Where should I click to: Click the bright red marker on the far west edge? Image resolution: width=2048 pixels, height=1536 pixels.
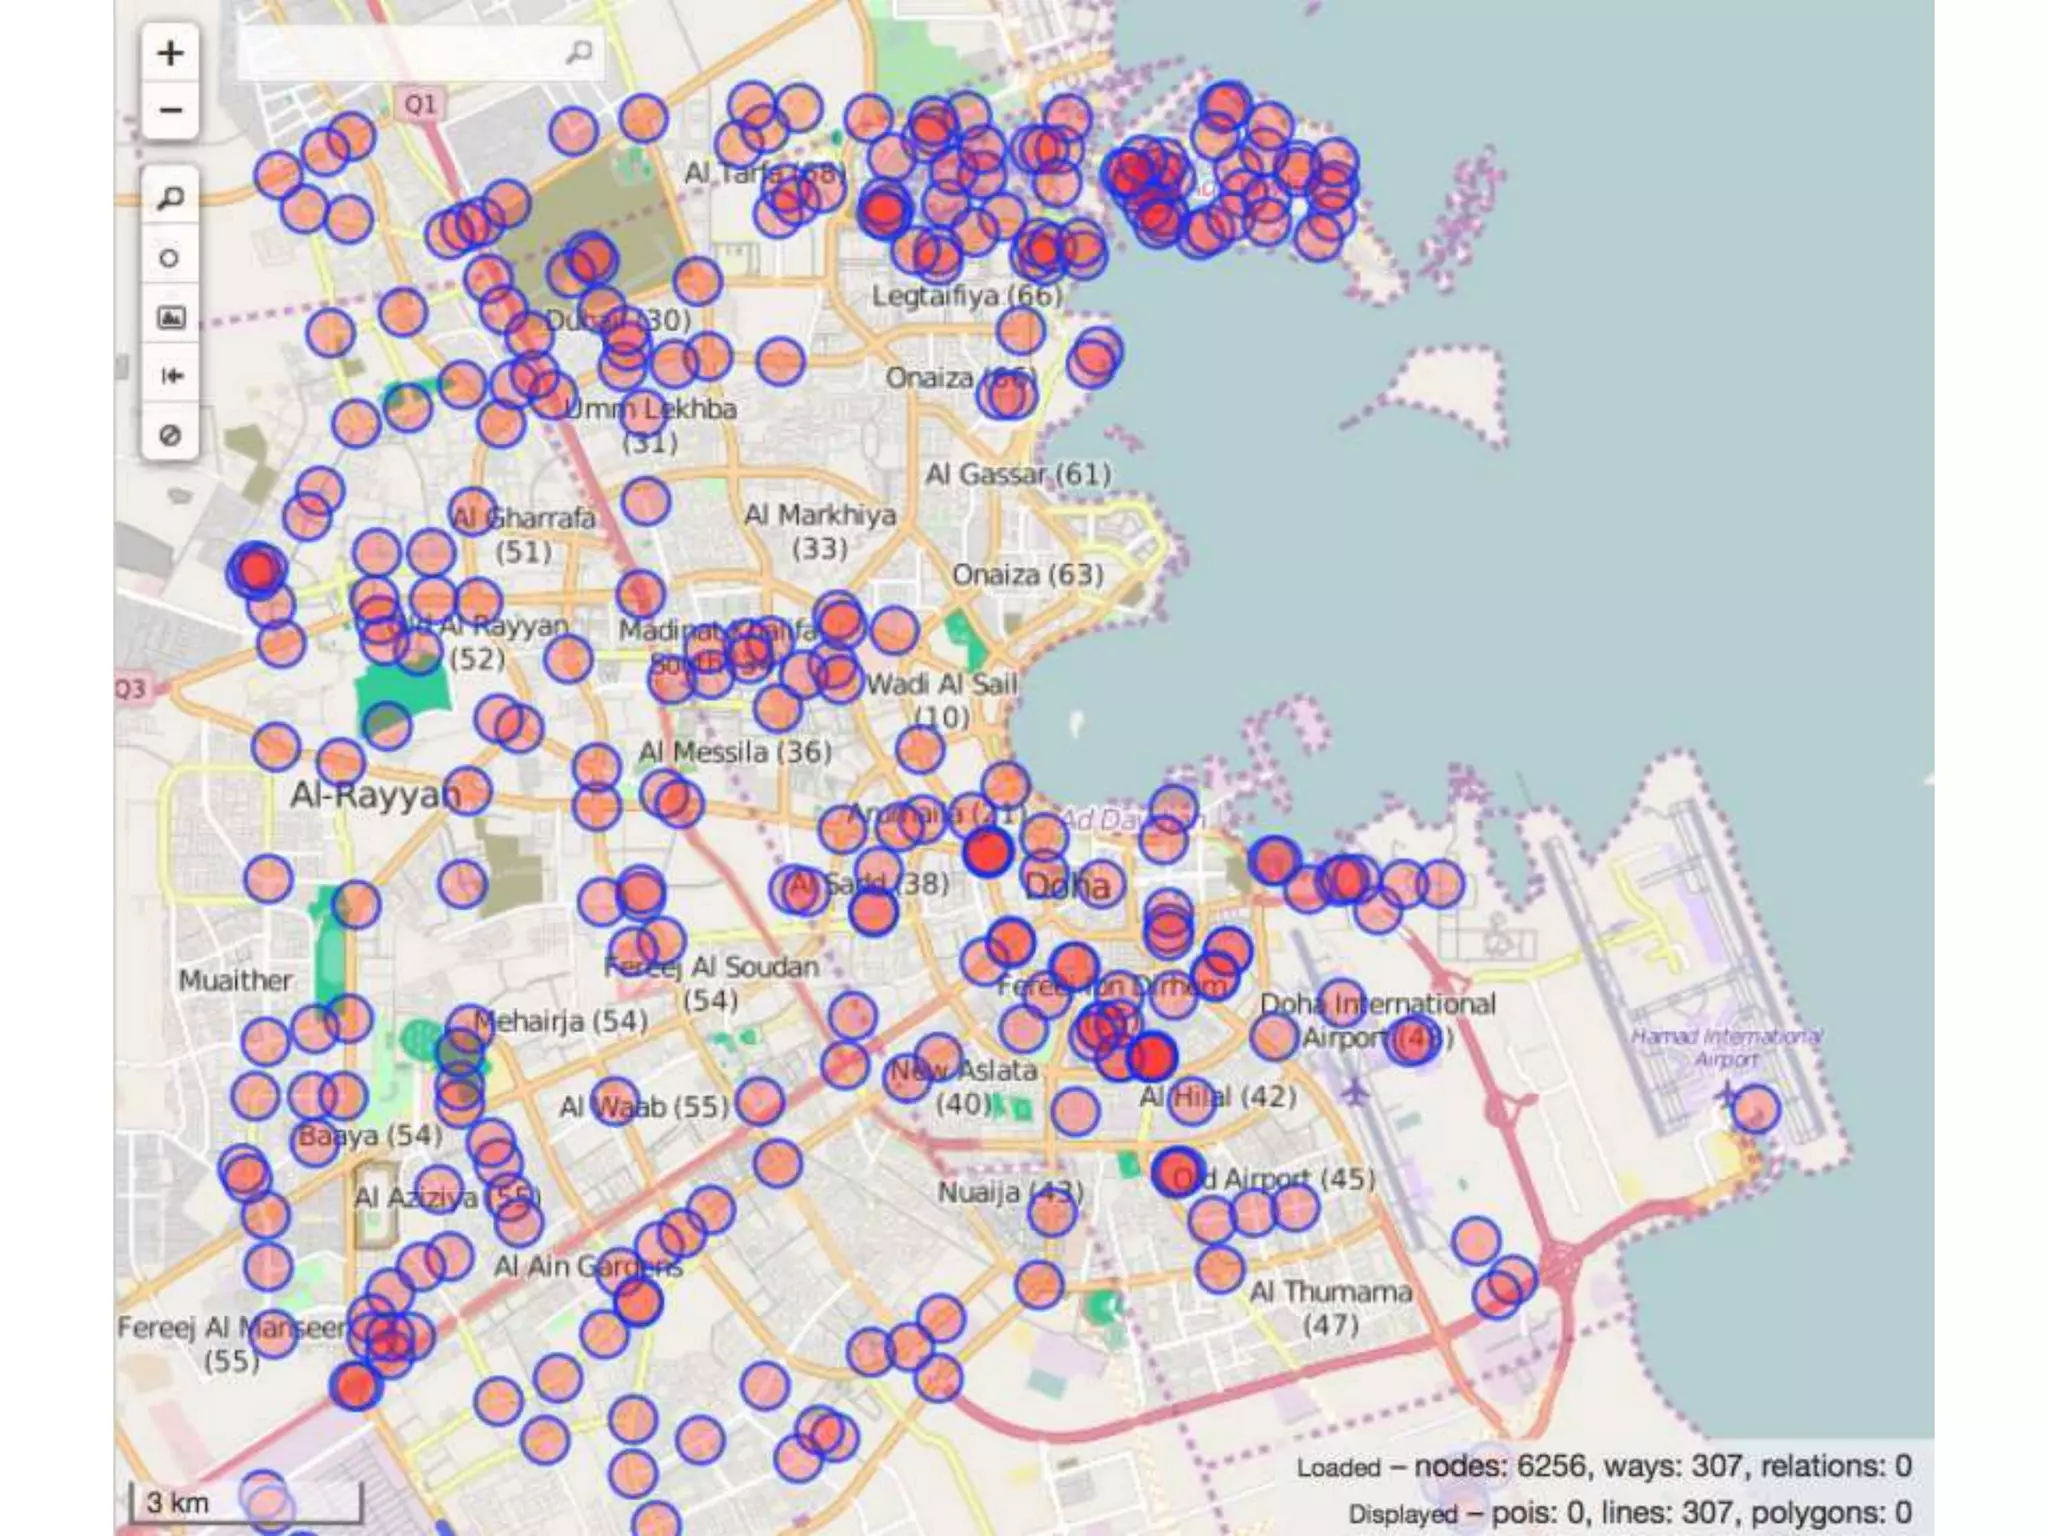(256, 570)
